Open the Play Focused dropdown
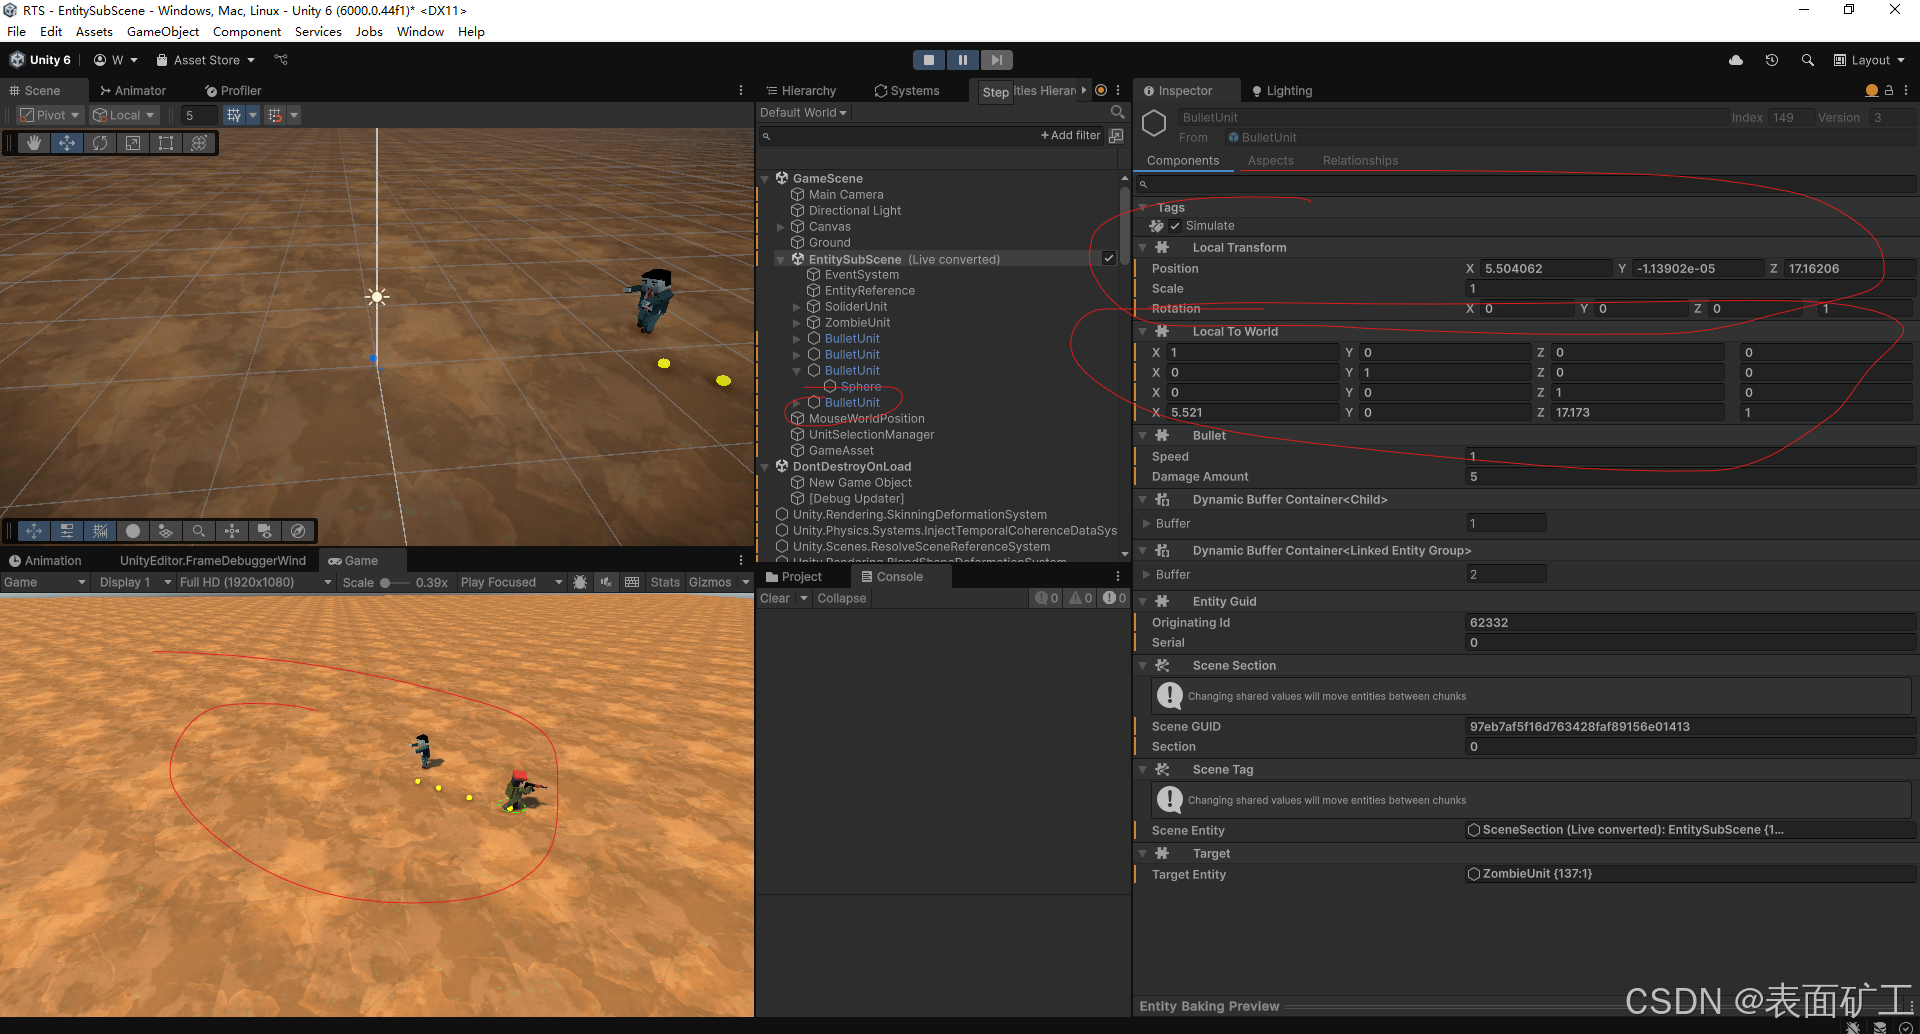 coord(511,582)
